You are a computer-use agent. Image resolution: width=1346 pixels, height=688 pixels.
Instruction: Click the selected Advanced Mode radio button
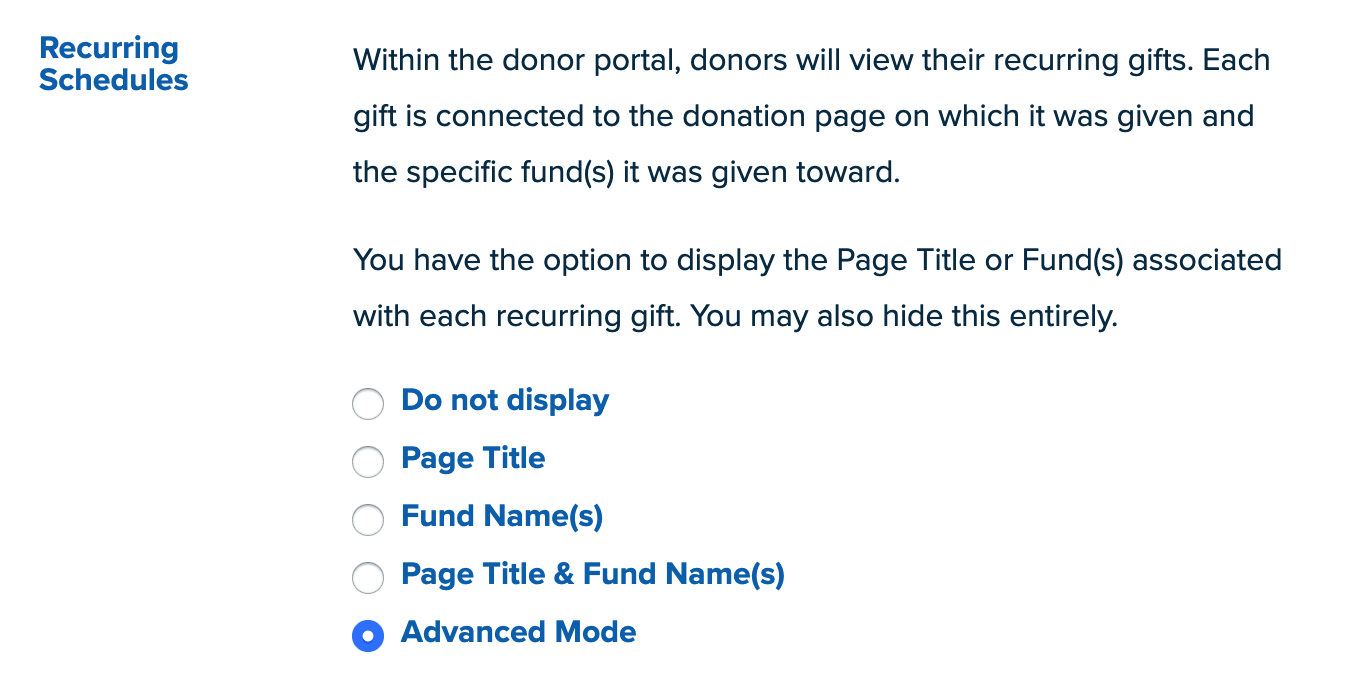click(x=368, y=636)
